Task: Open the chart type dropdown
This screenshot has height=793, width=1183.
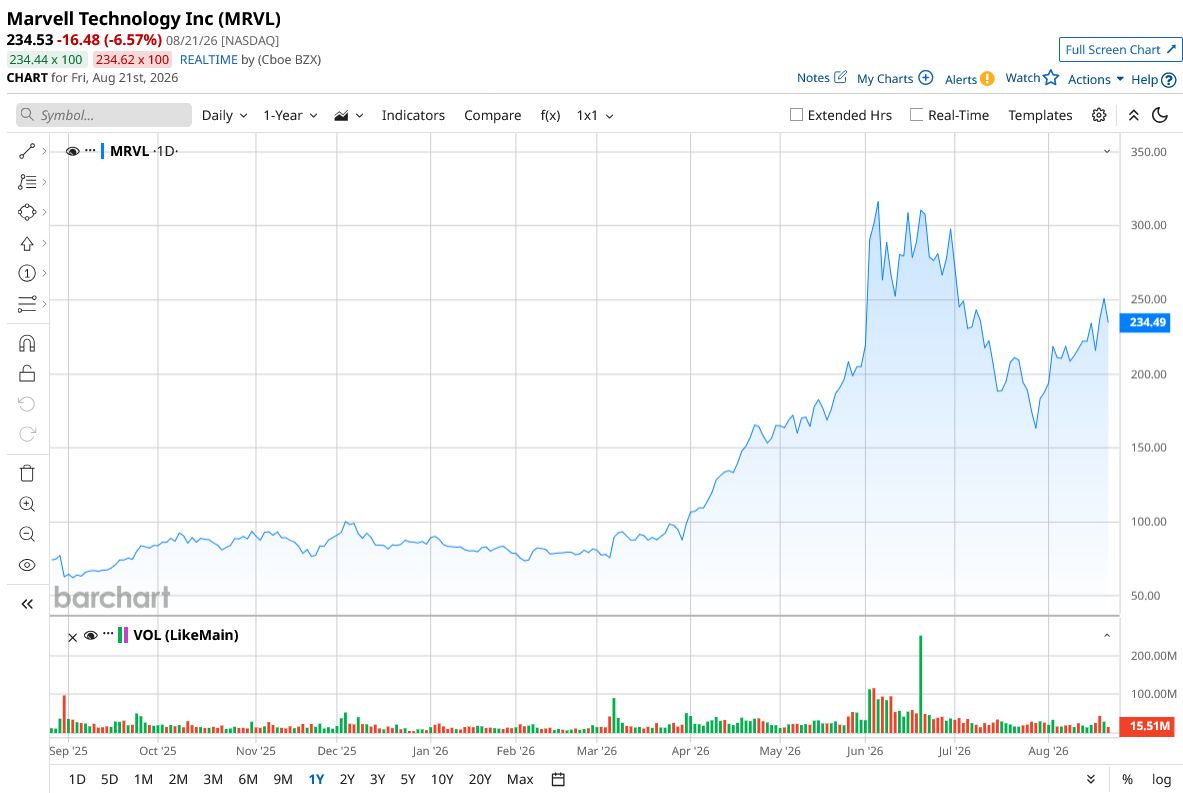Action: click(349, 115)
